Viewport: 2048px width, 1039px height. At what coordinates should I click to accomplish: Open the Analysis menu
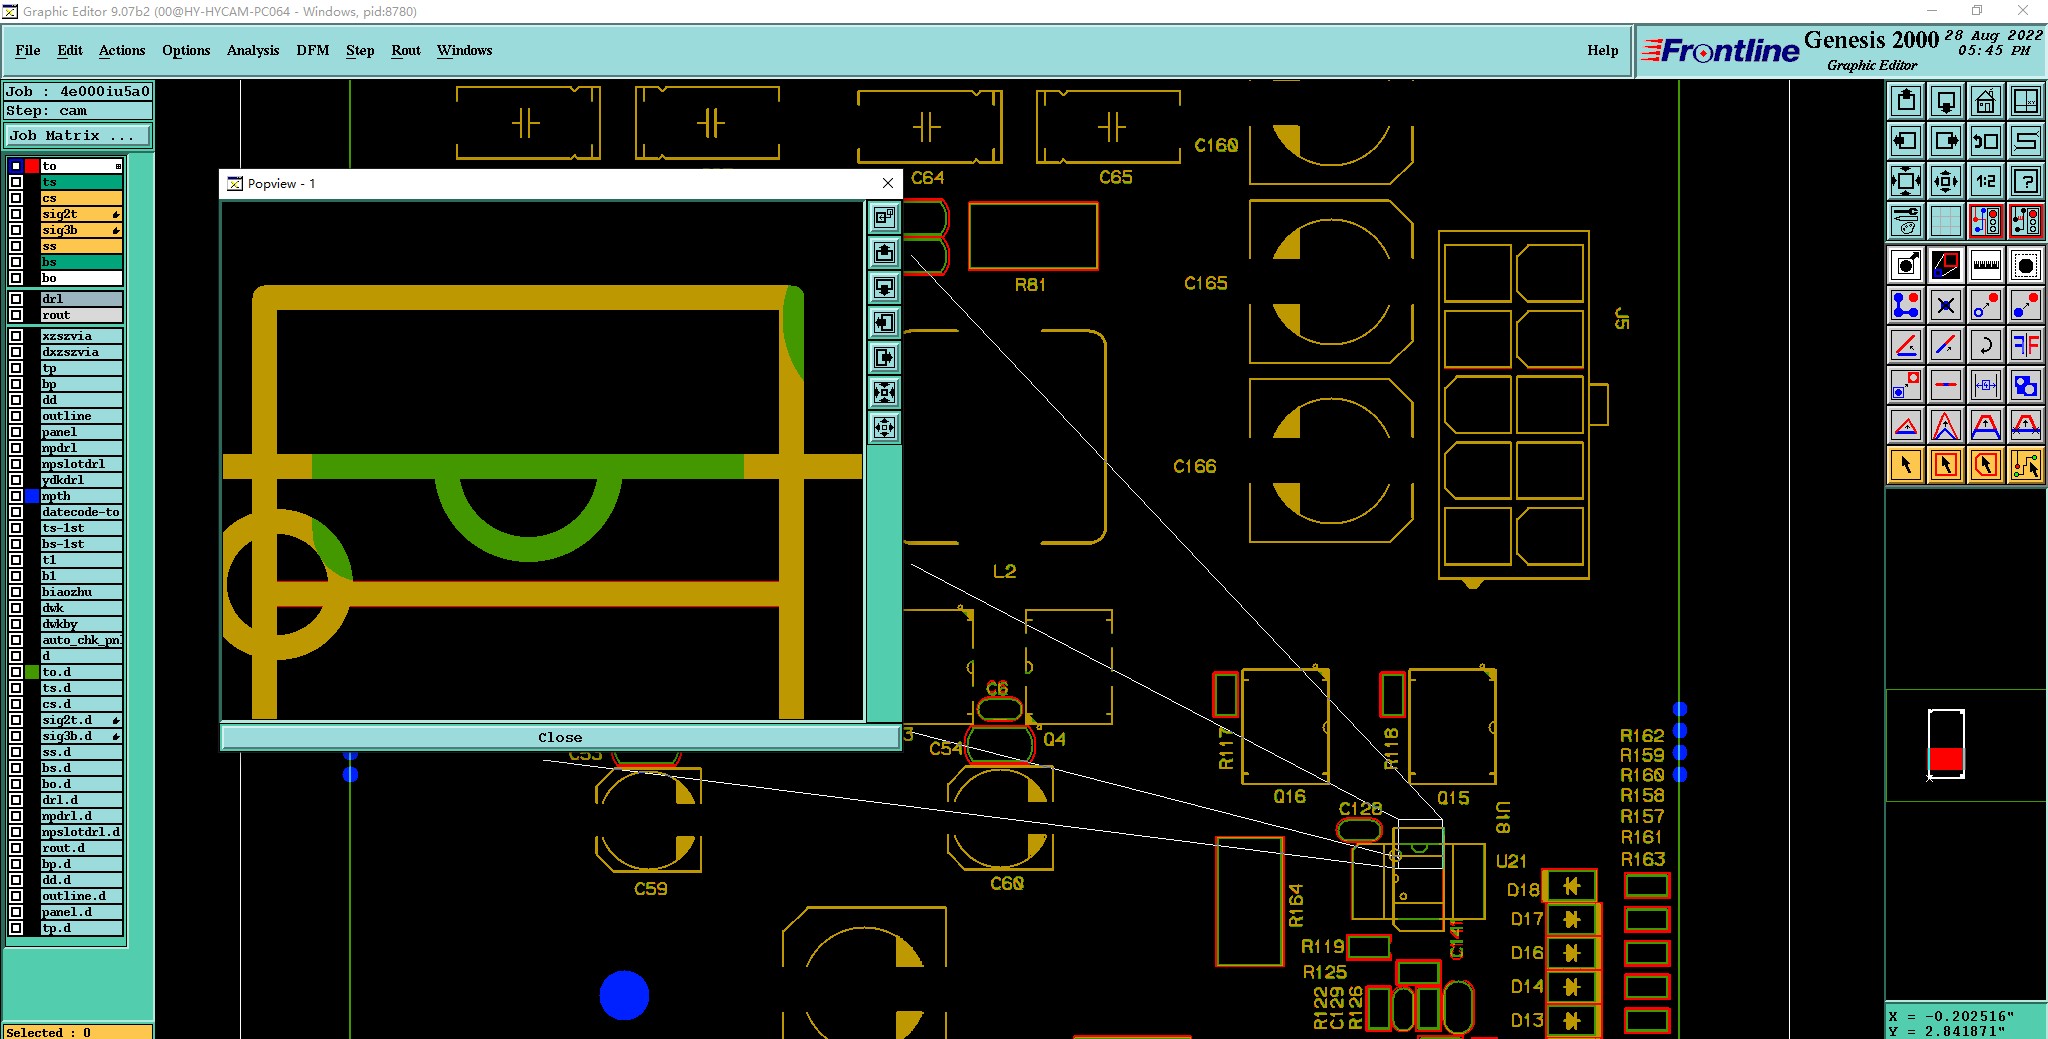click(x=253, y=50)
